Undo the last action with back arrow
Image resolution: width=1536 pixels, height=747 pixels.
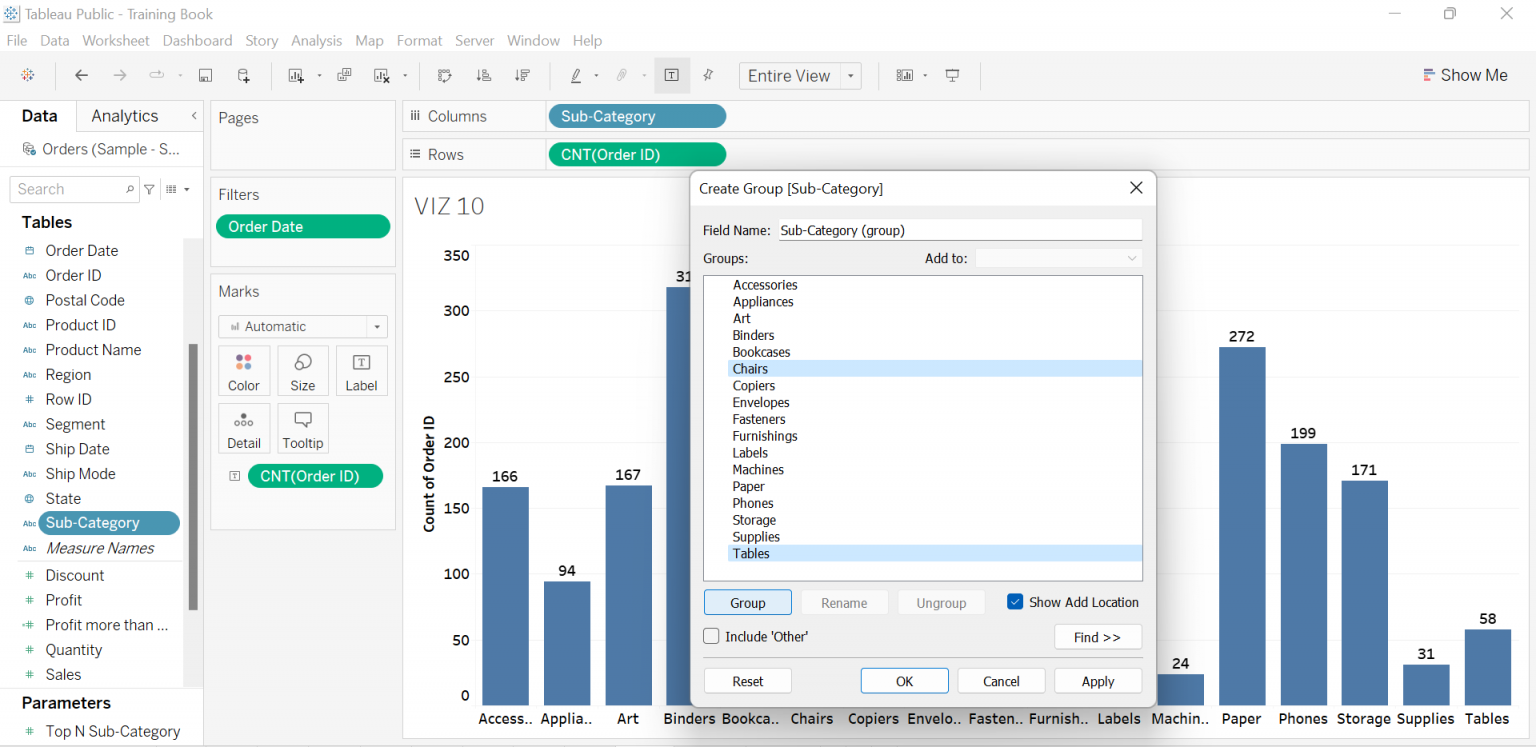(x=82, y=75)
